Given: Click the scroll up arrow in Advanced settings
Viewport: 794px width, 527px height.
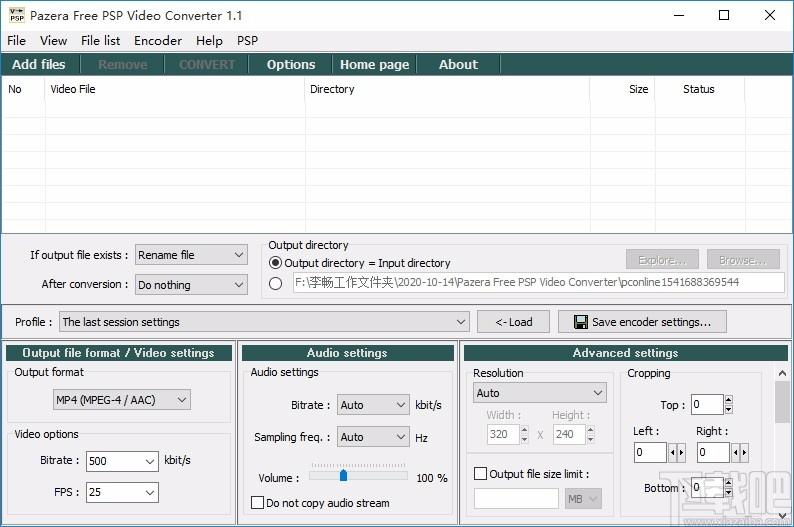Looking at the screenshot, I should tap(782, 373).
